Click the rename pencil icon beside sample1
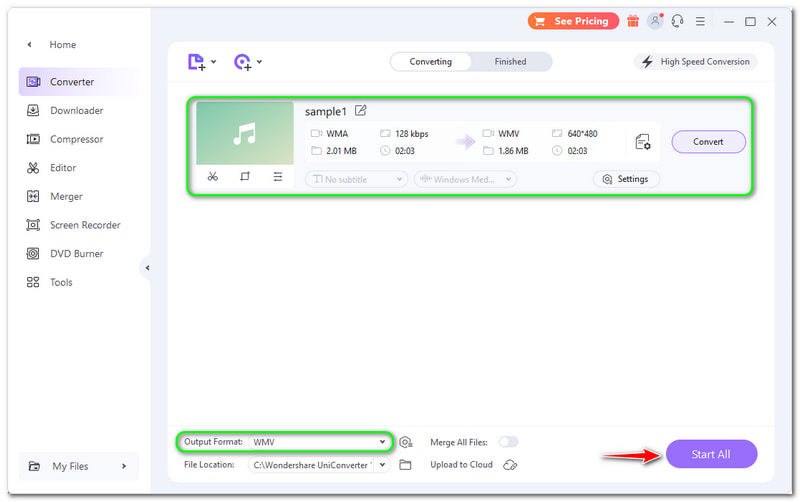 [x=360, y=111]
